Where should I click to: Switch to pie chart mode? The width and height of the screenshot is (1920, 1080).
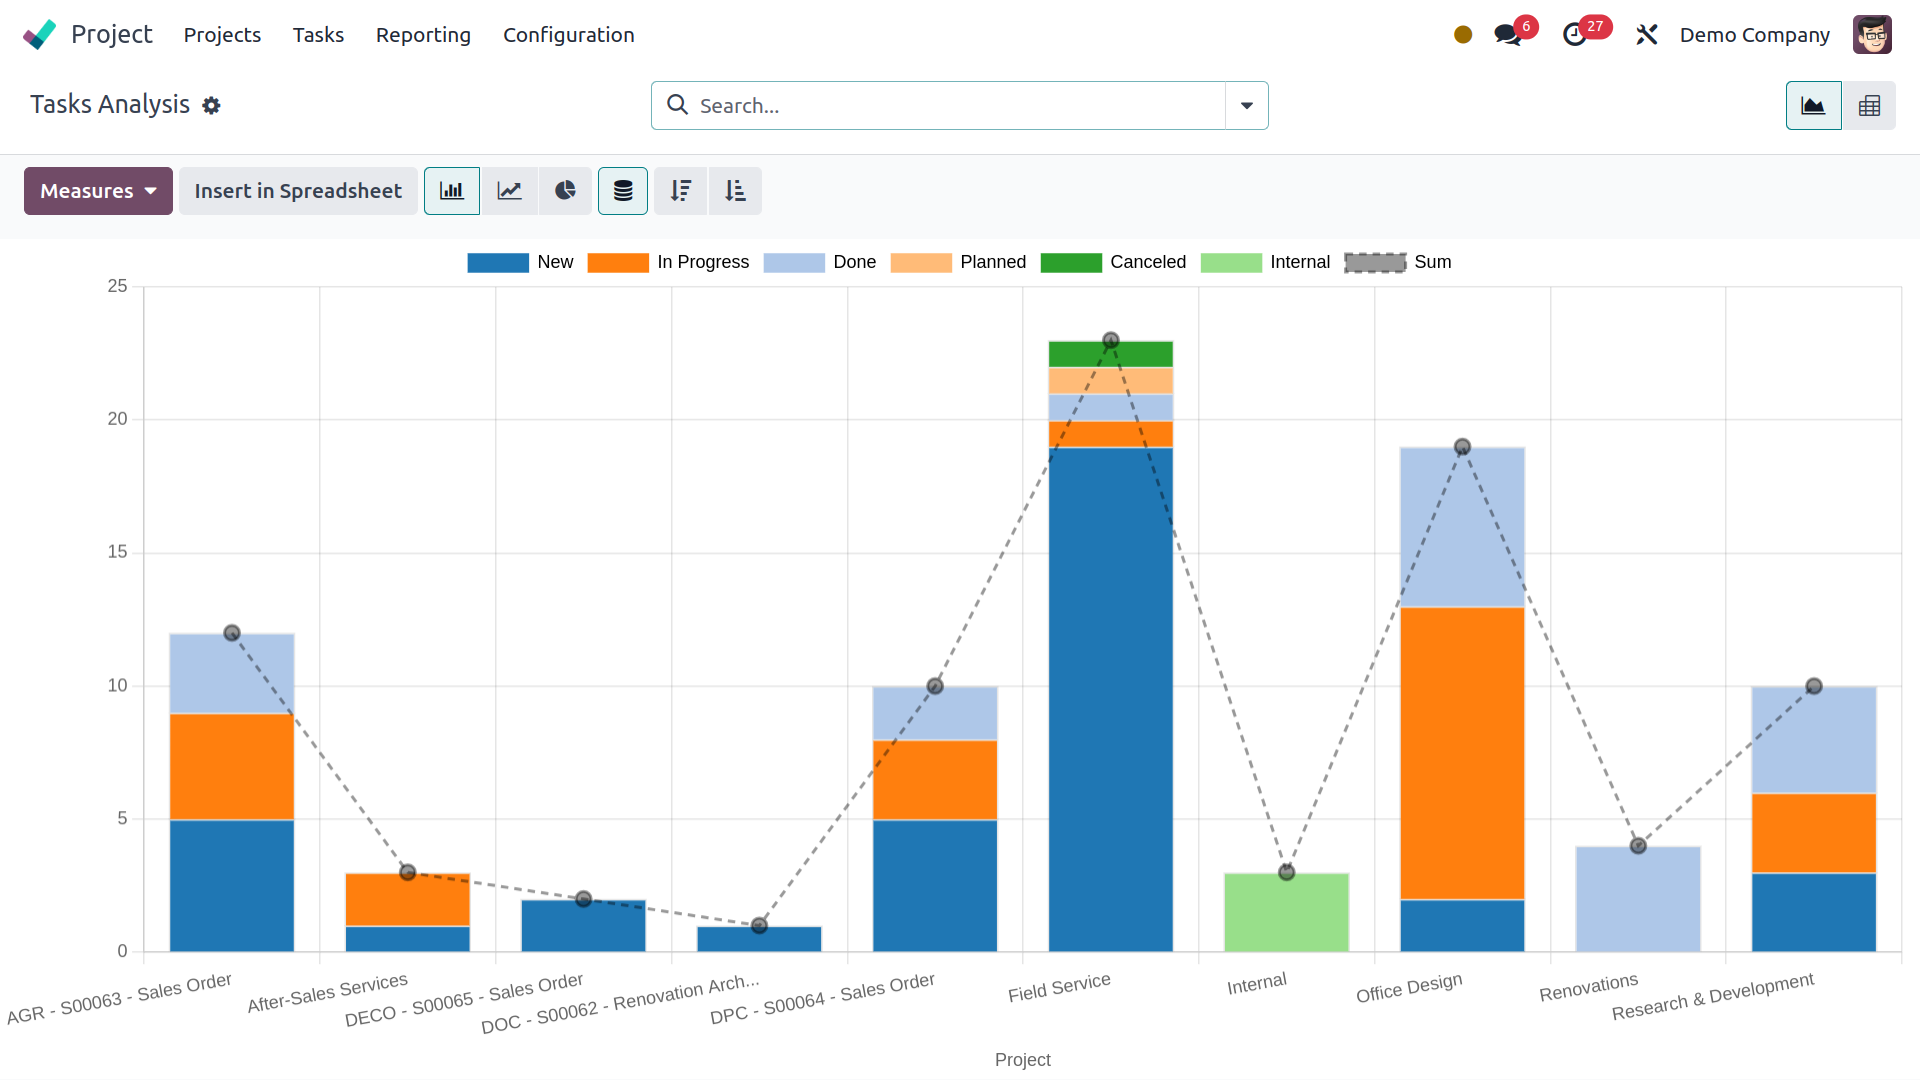565,191
